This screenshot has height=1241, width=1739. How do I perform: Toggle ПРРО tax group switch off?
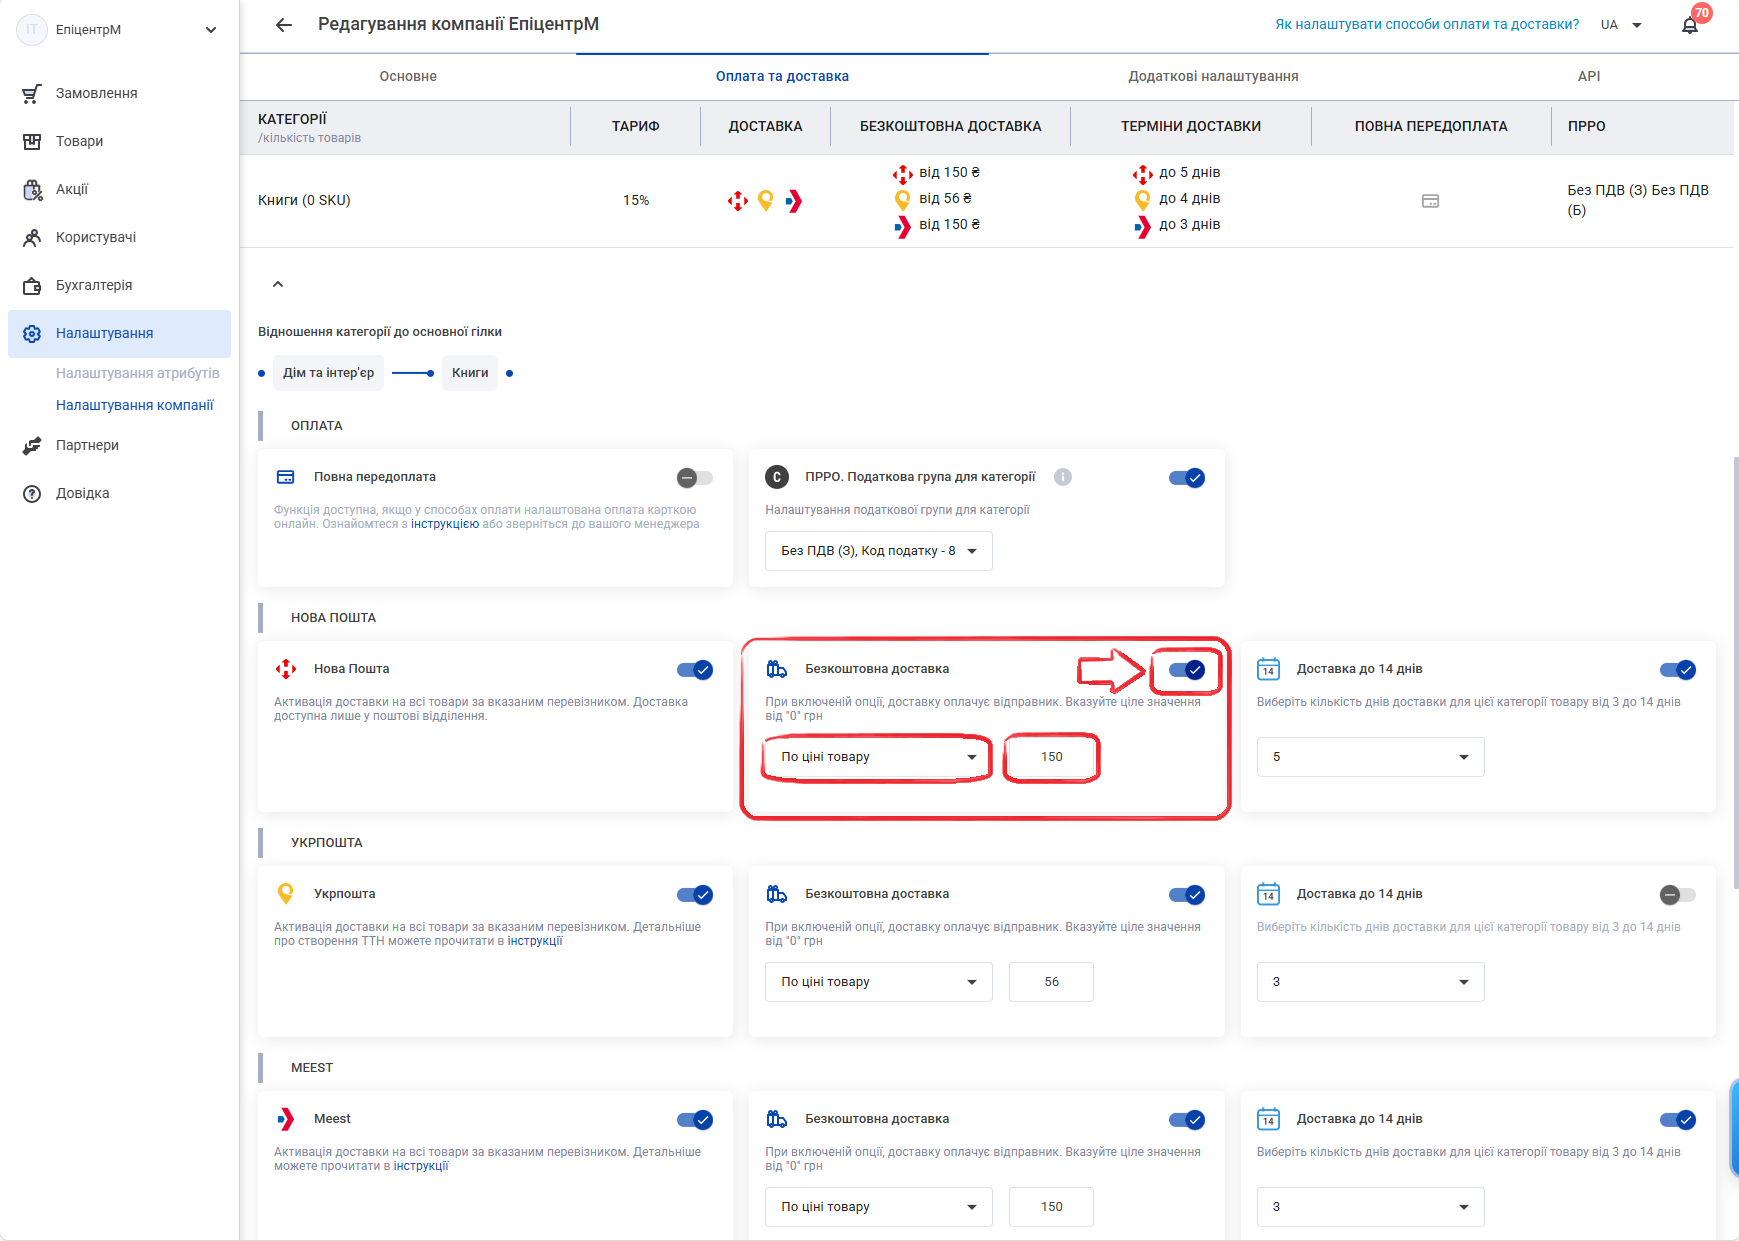pos(1187,478)
